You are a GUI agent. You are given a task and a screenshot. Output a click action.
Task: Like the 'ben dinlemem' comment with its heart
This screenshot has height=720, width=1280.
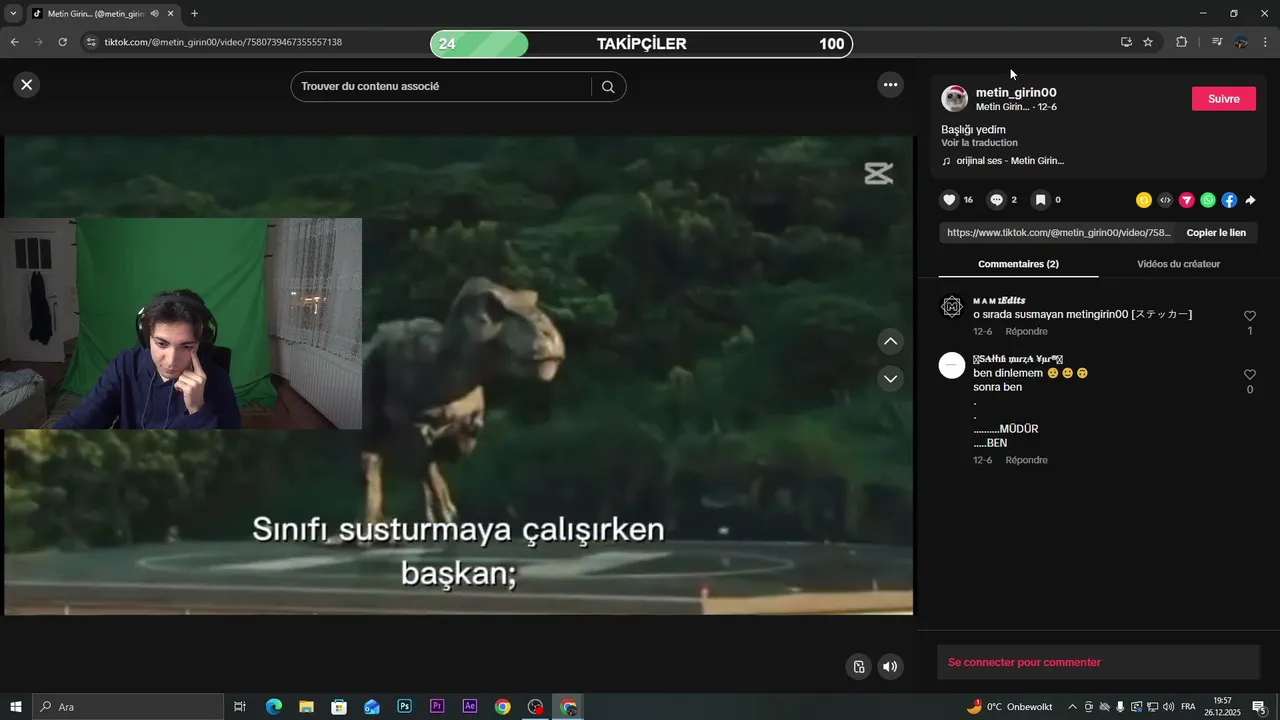click(1249, 375)
